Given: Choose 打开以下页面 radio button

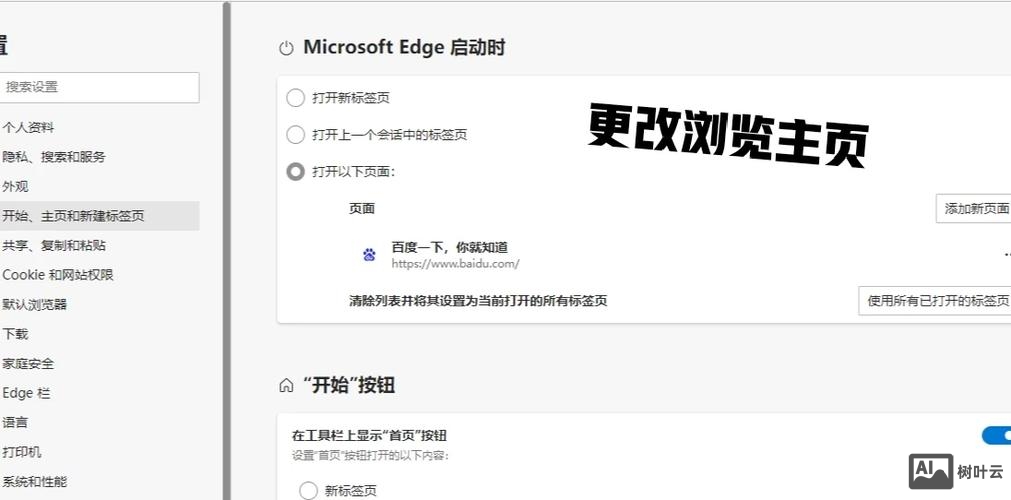Looking at the screenshot, I should coord(295,172).
